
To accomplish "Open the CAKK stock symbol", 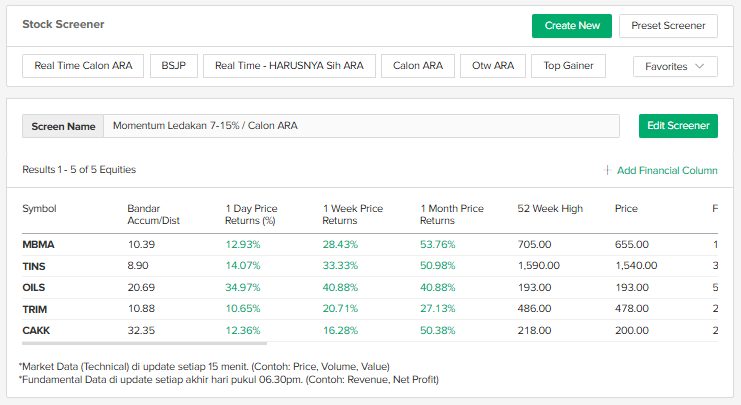I will tap(36, 330).
